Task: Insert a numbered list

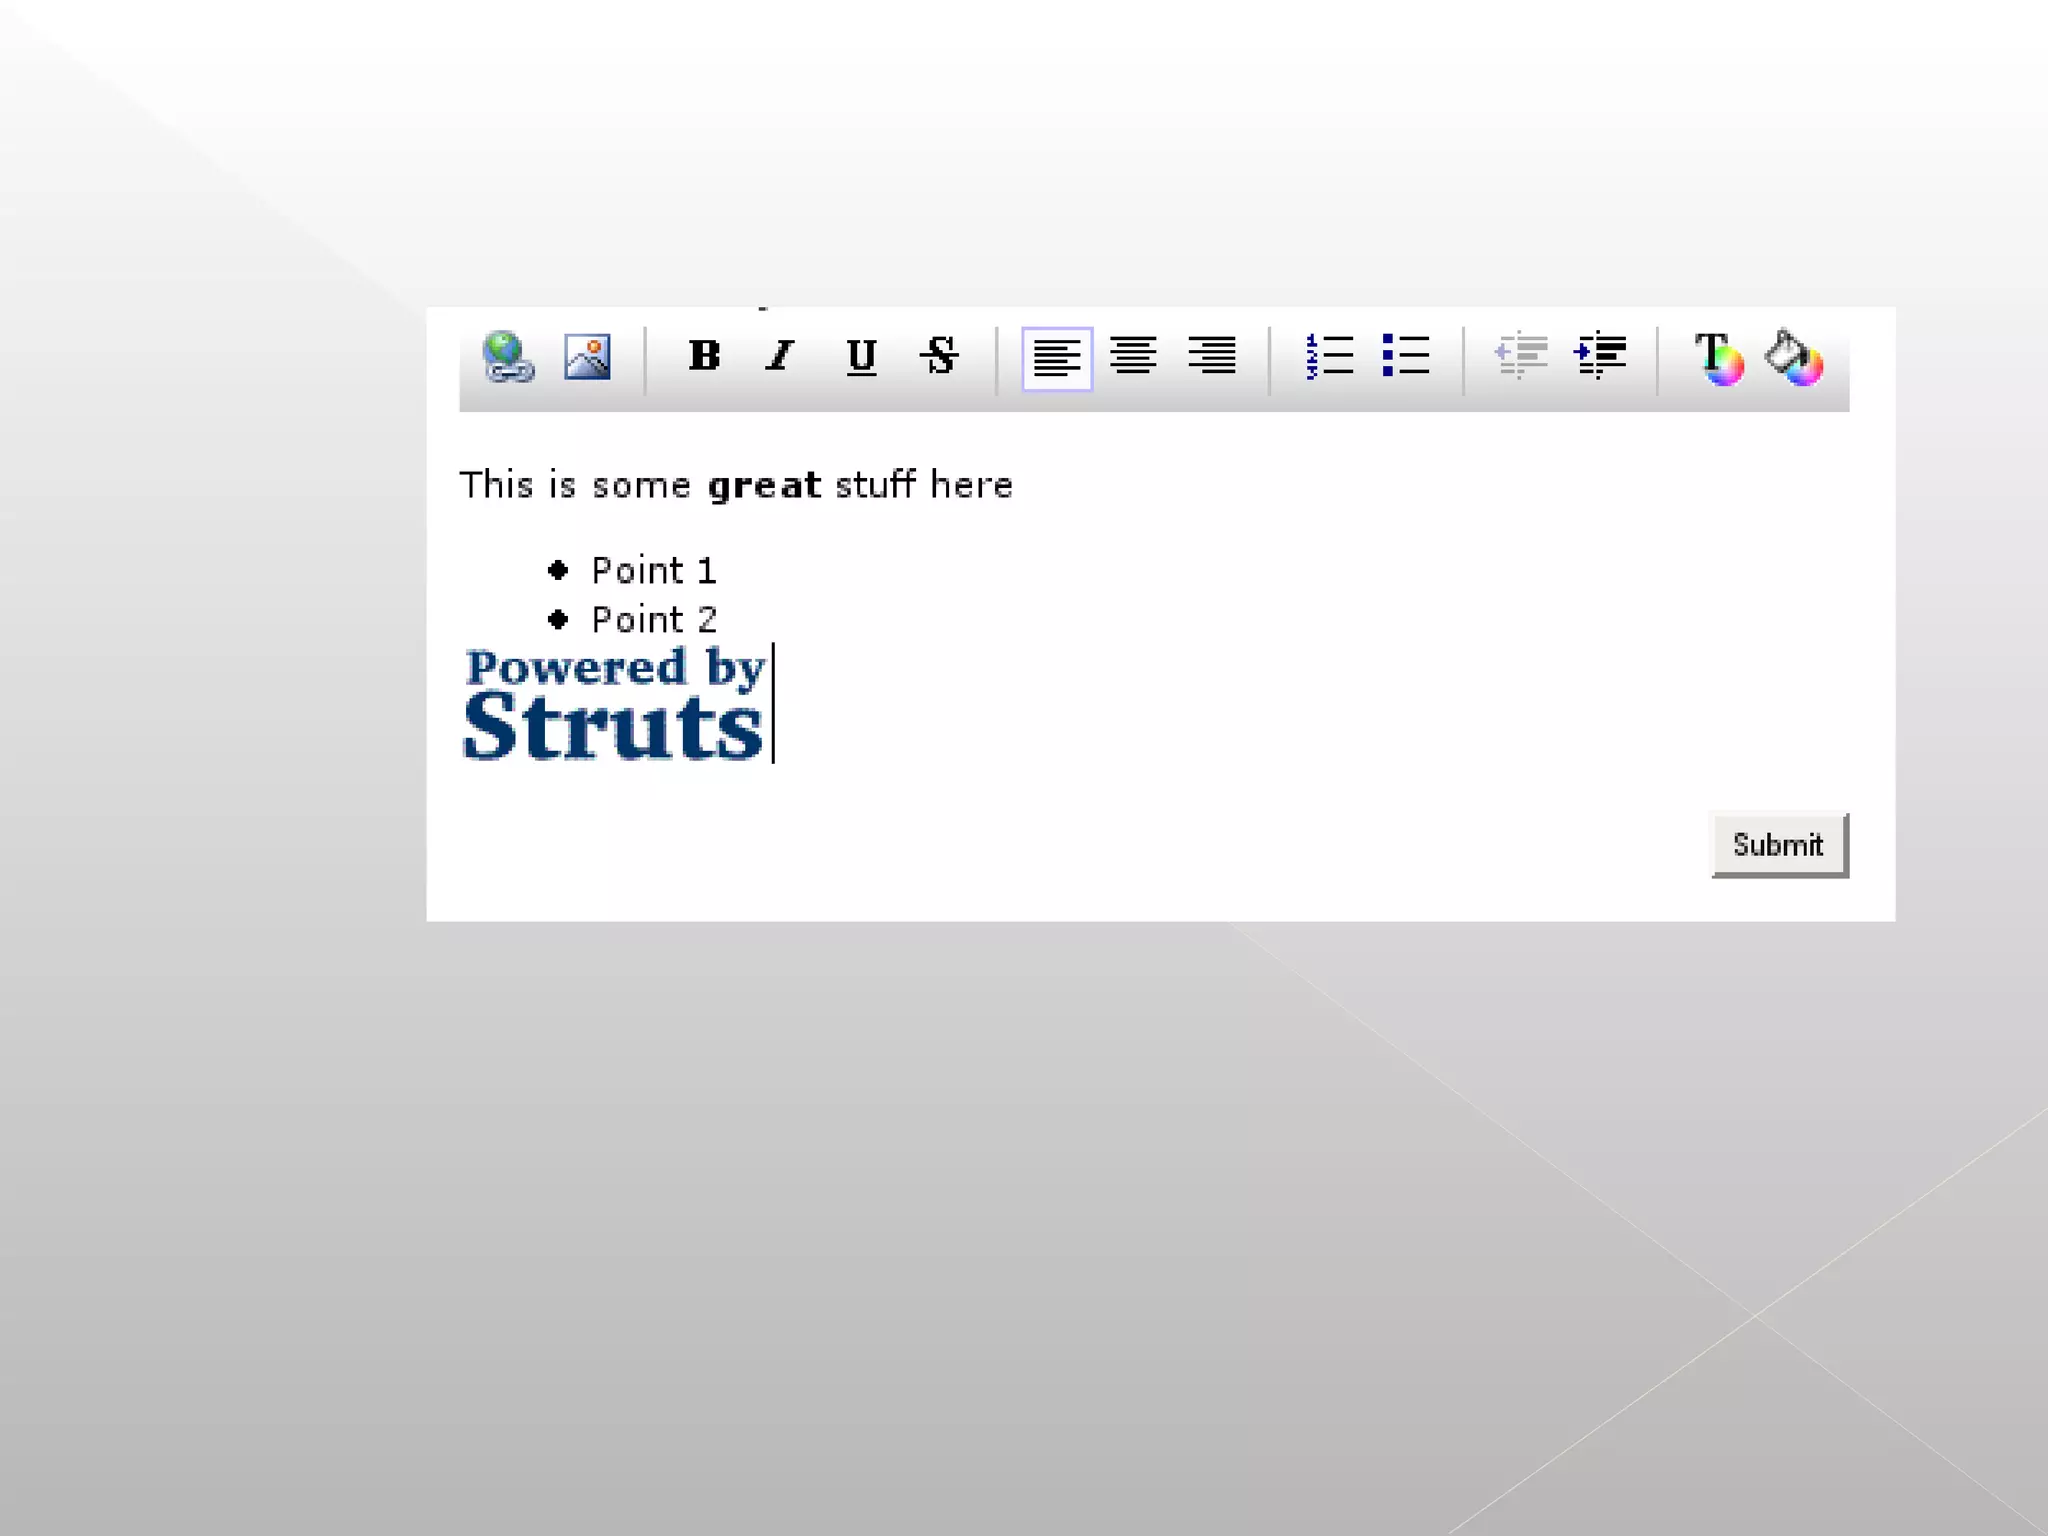Action: 1329,356
